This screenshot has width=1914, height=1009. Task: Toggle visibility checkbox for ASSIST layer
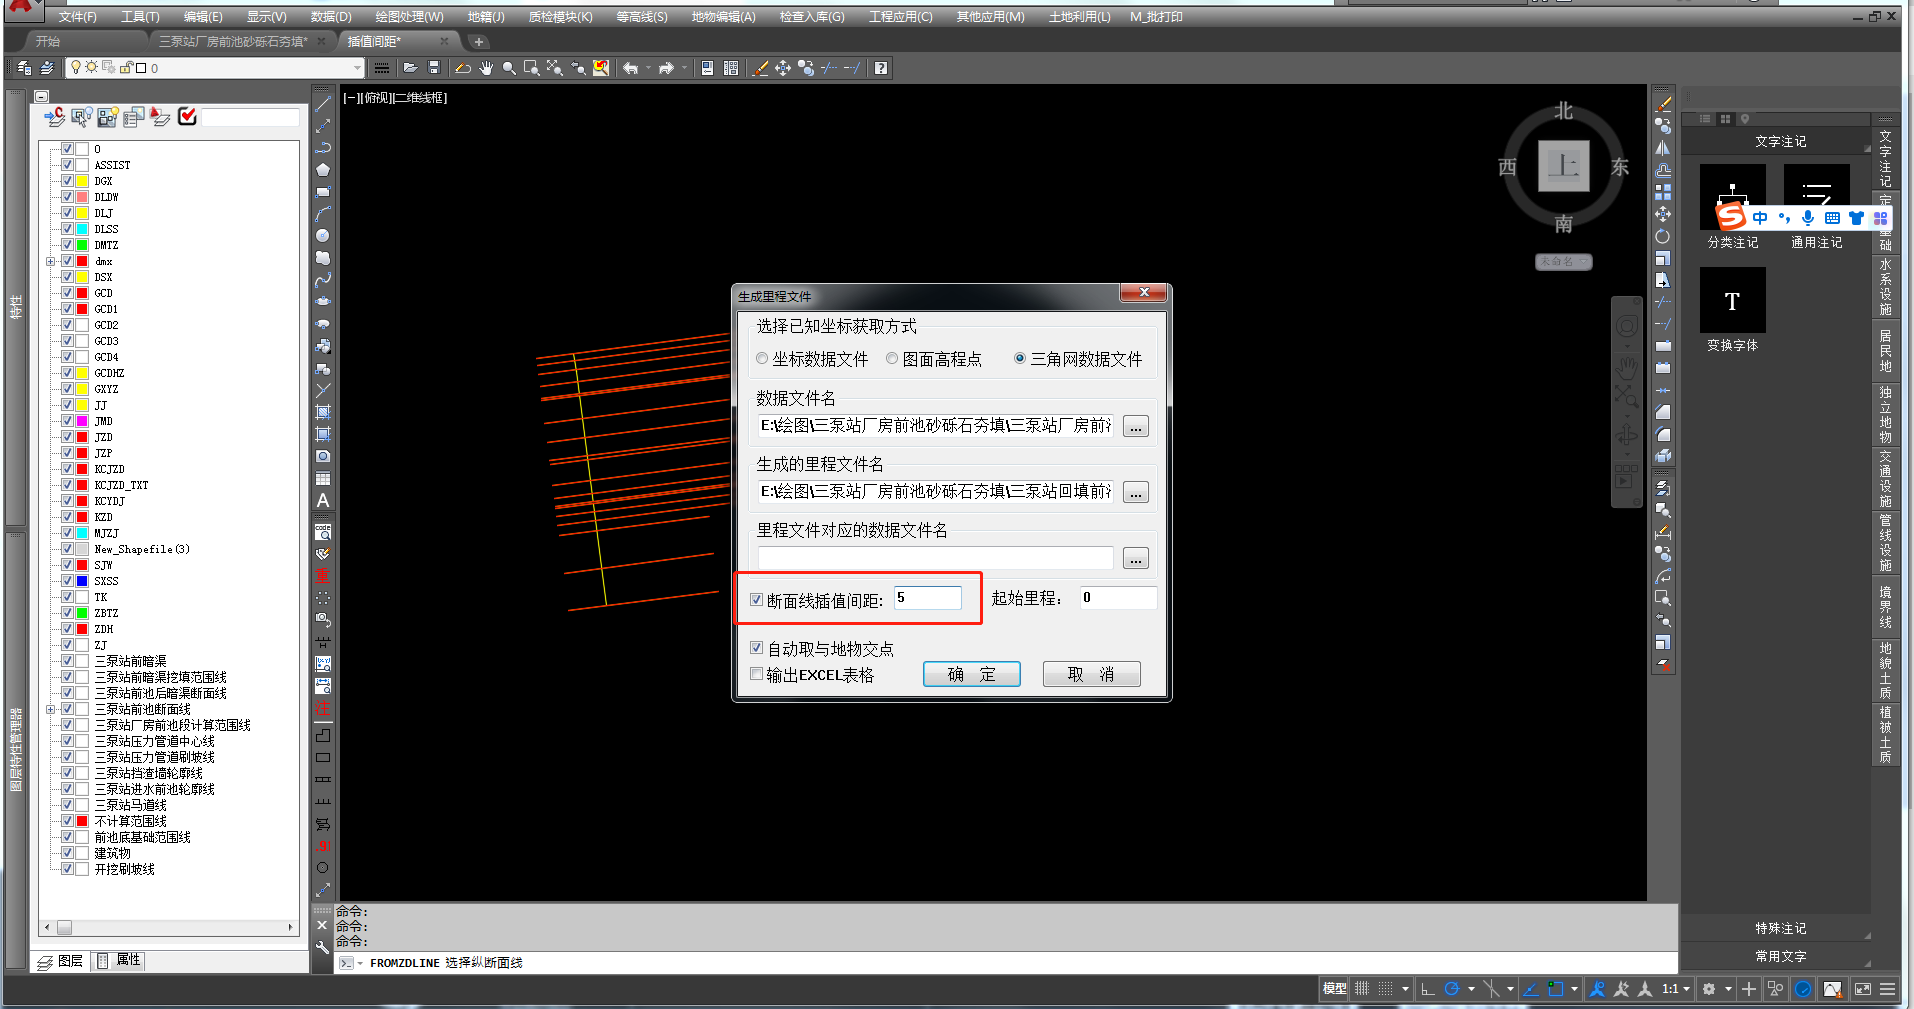pyautogui.click(x=67, y=165)
